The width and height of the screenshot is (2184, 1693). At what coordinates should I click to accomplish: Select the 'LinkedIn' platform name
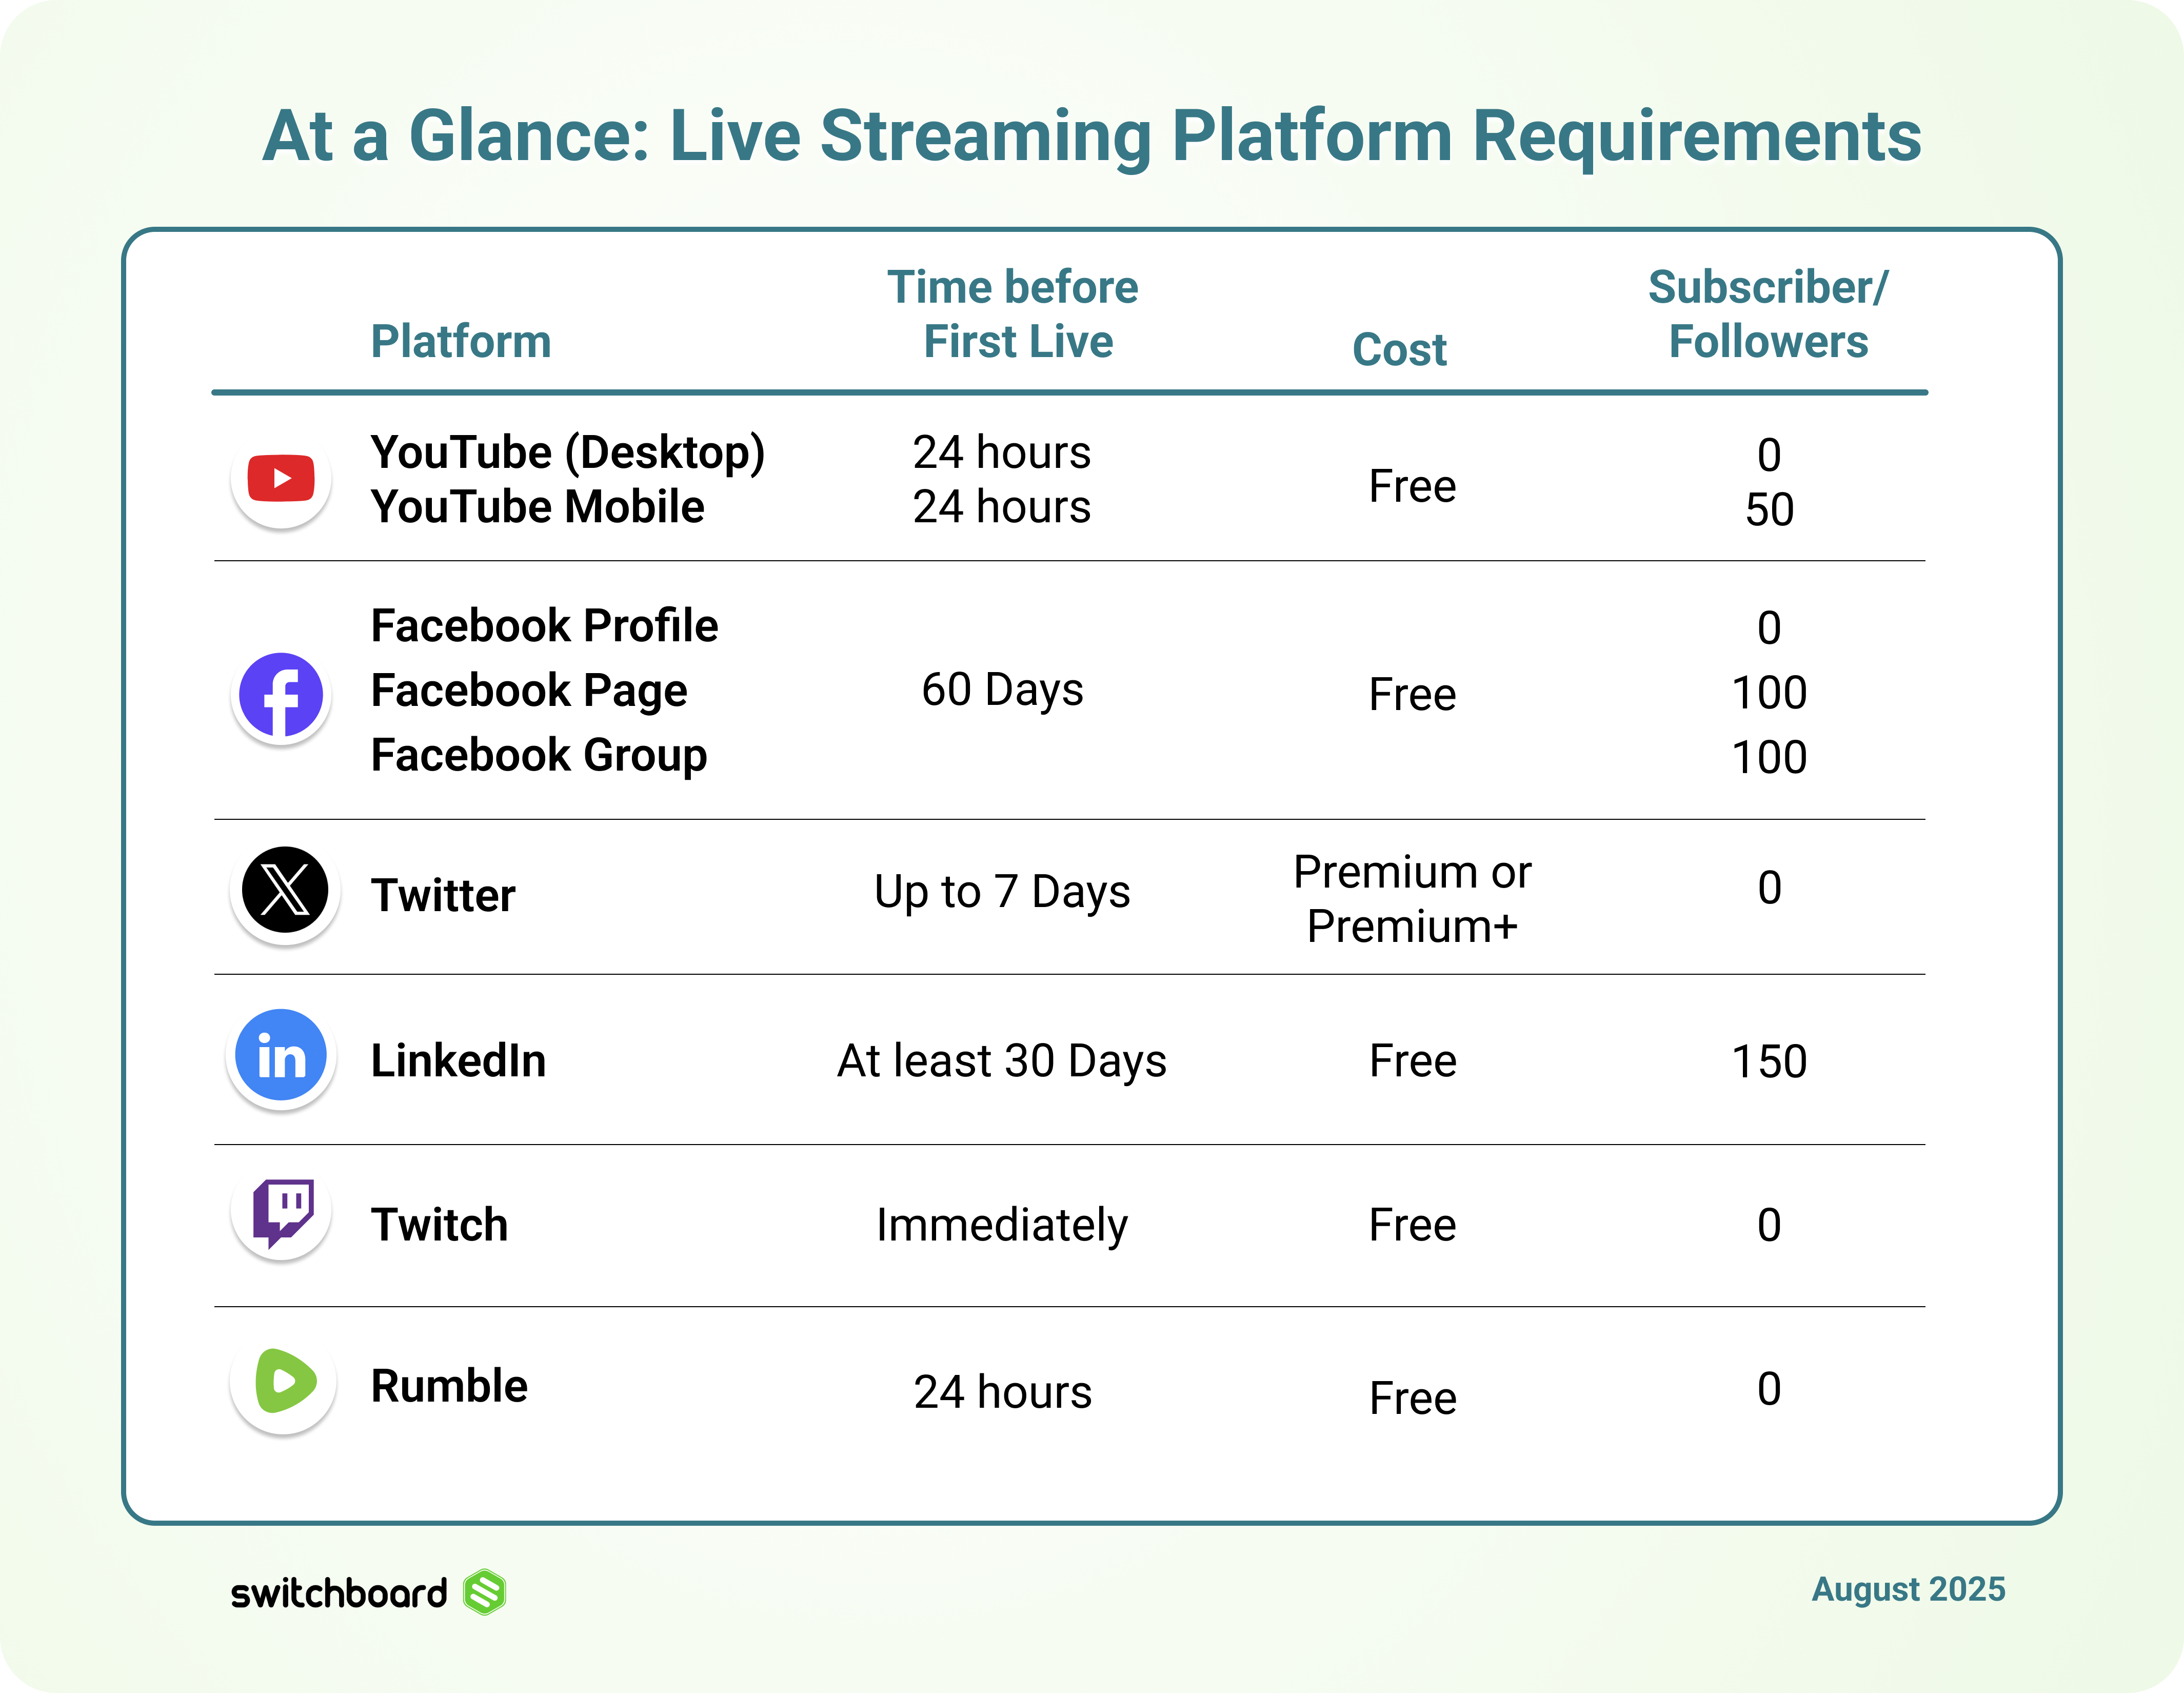tap(458, 1060)
